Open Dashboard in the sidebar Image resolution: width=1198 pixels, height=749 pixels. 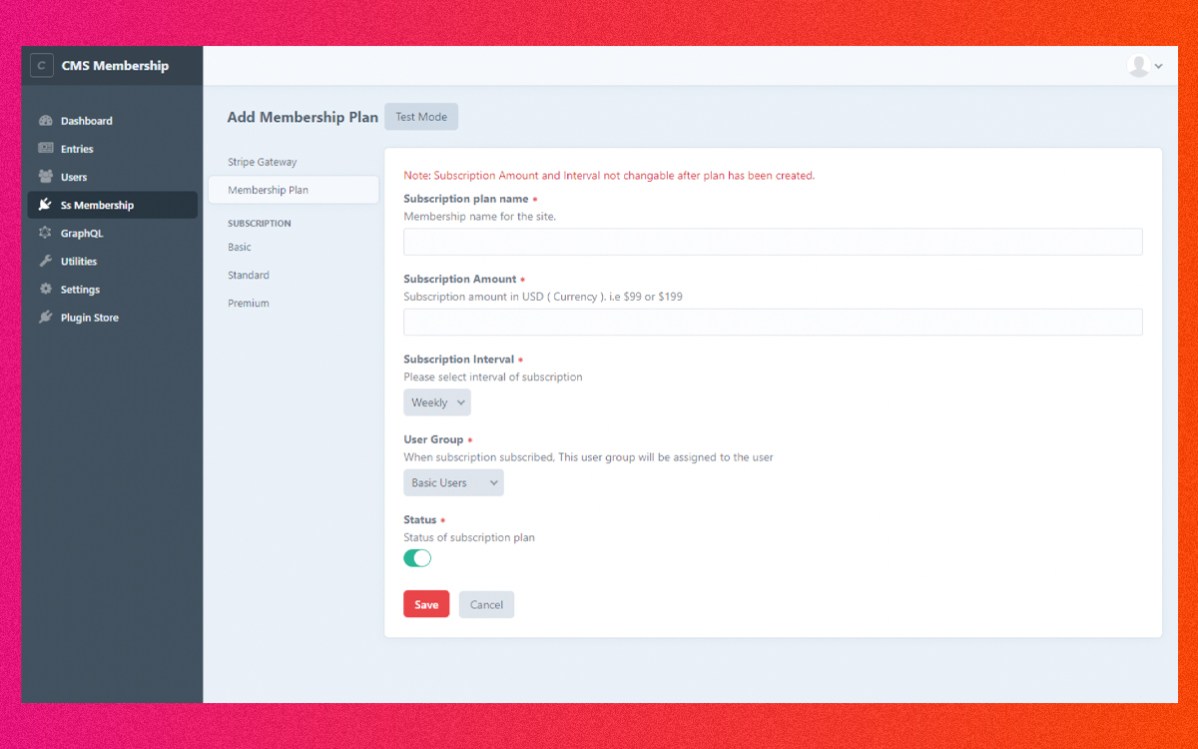point(112,121)
